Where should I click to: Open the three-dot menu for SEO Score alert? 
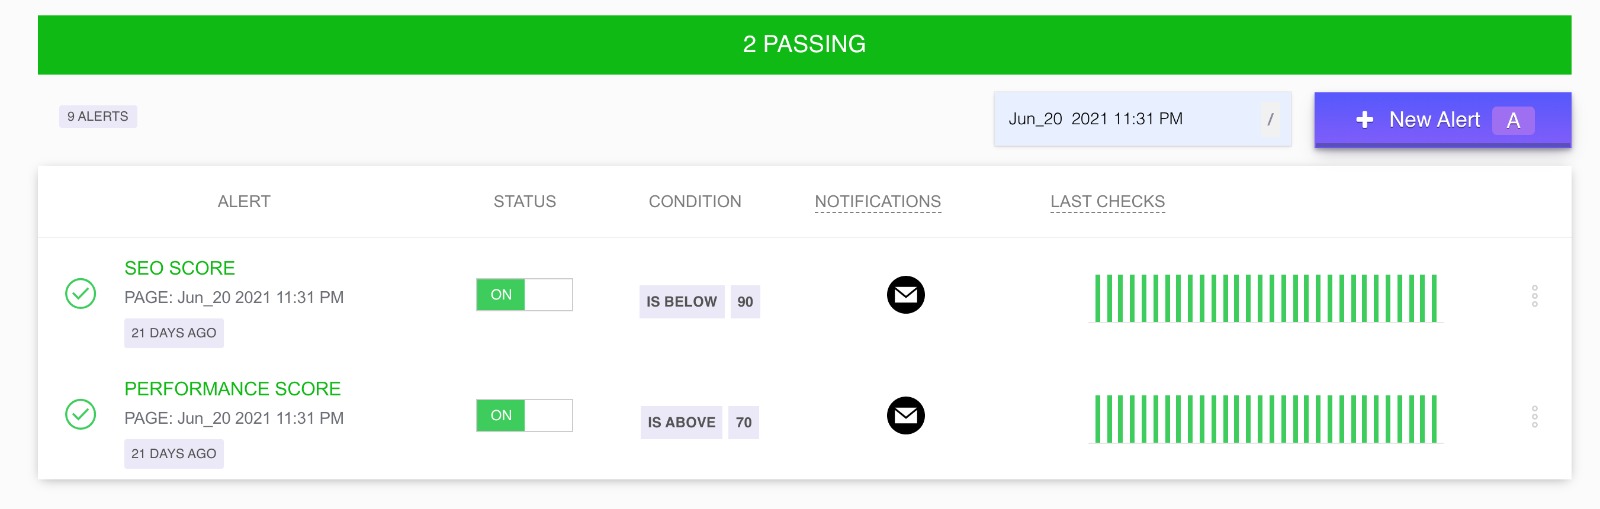click(1534, 296)
